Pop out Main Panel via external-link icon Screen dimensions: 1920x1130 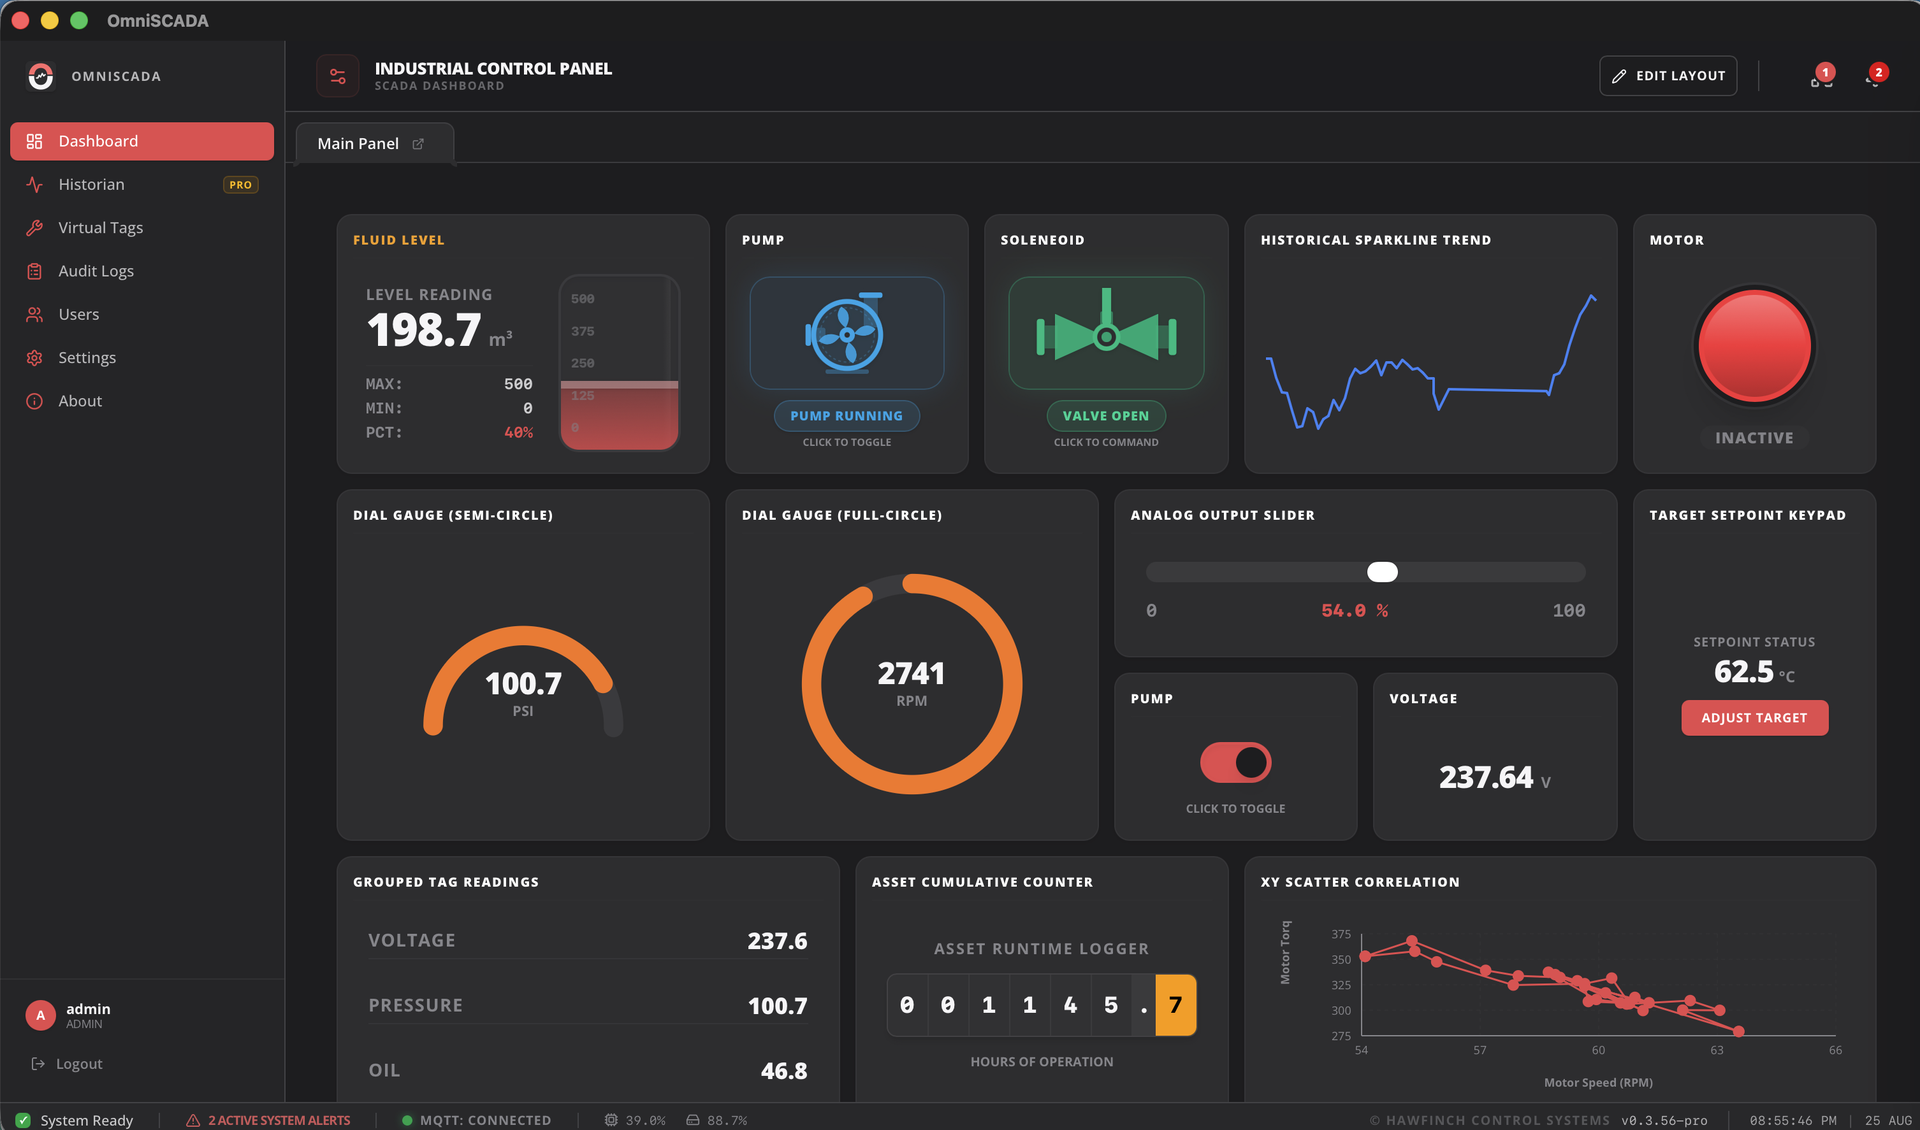418,144
